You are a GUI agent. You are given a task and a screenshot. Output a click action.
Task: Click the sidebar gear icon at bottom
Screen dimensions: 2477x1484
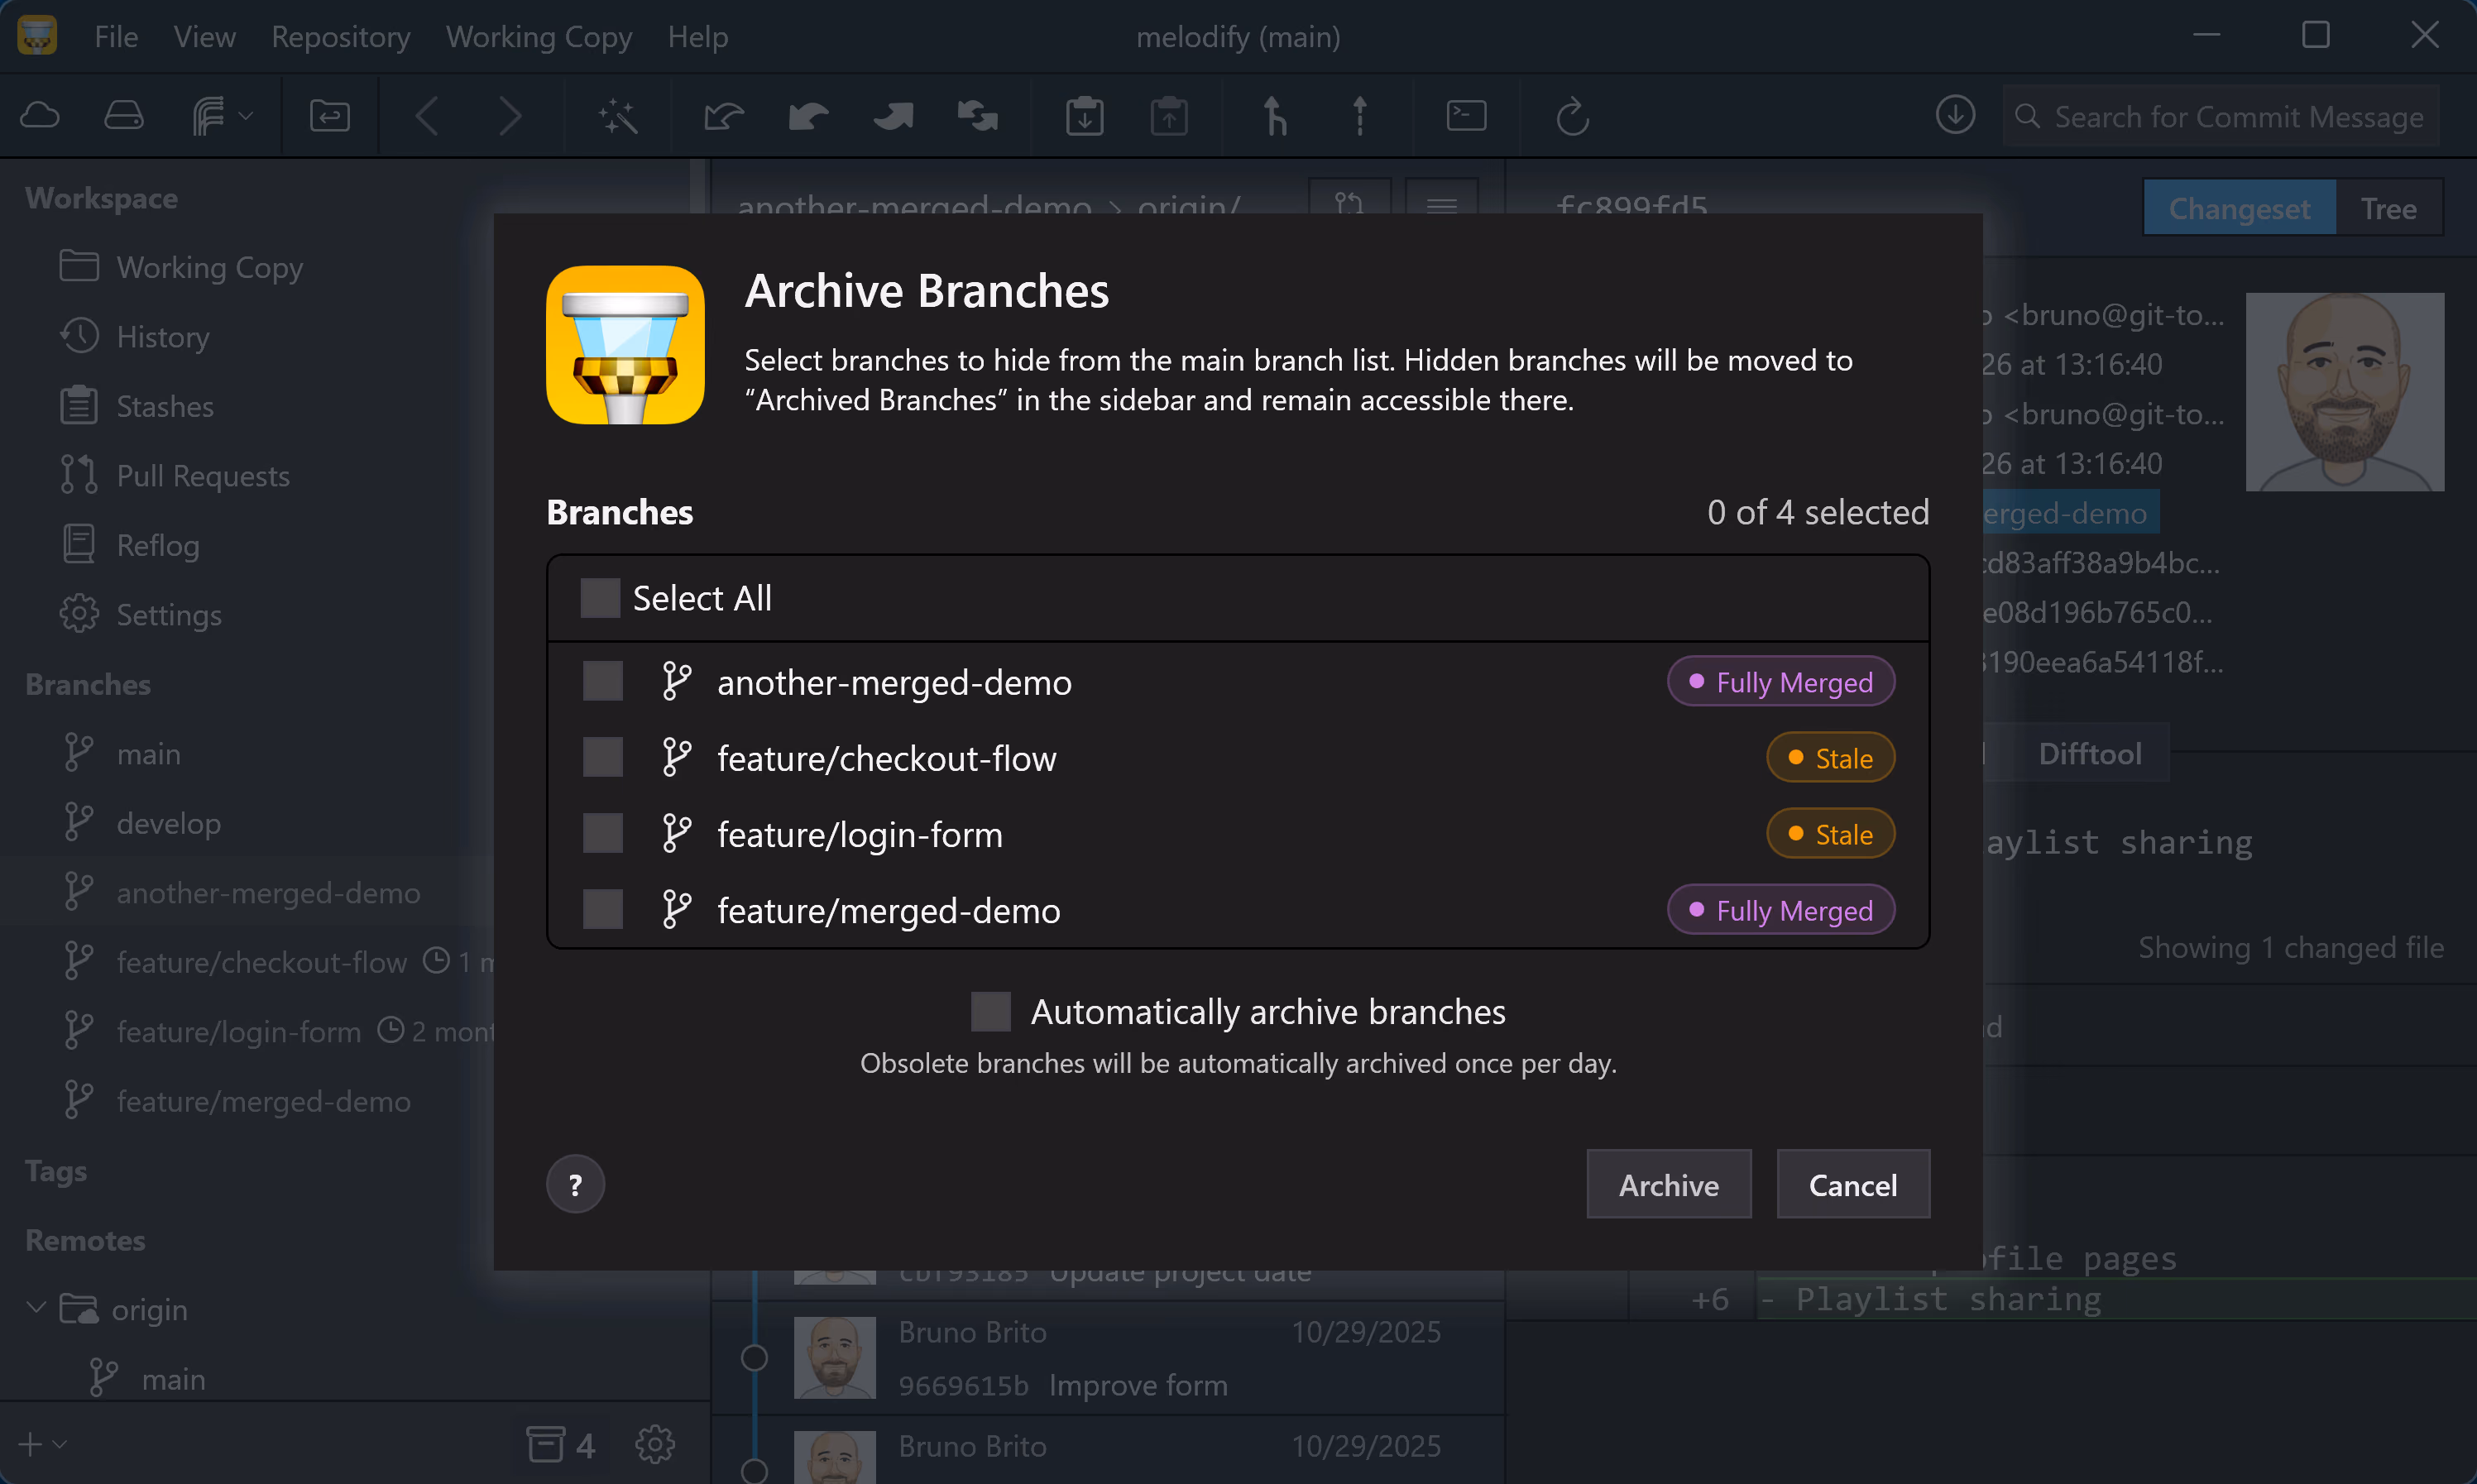(x=655, y=1444)
